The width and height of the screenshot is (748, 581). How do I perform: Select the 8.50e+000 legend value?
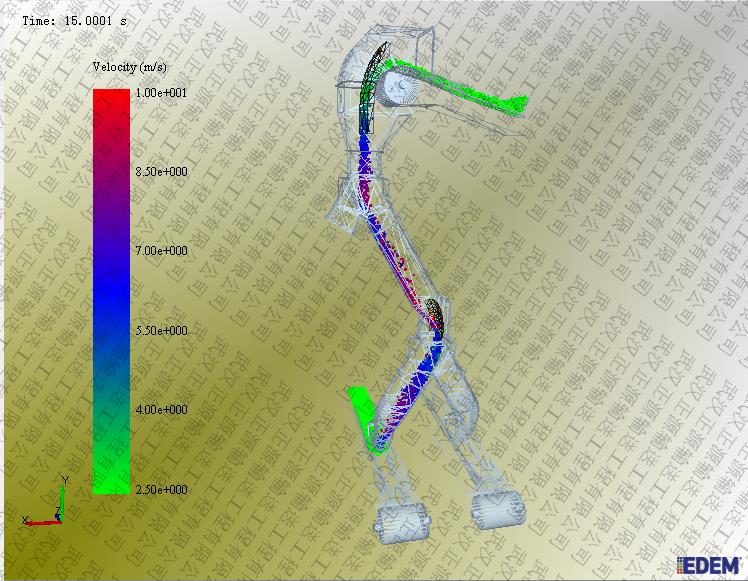tap(161, 172)
